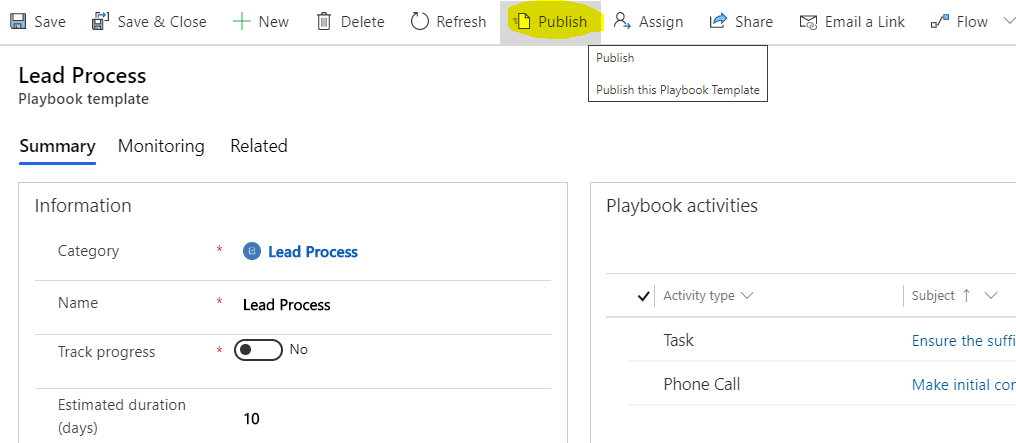Viewport: 1016px width, 443px height.
Task: Open the Related tab
Action: point(258,146)
